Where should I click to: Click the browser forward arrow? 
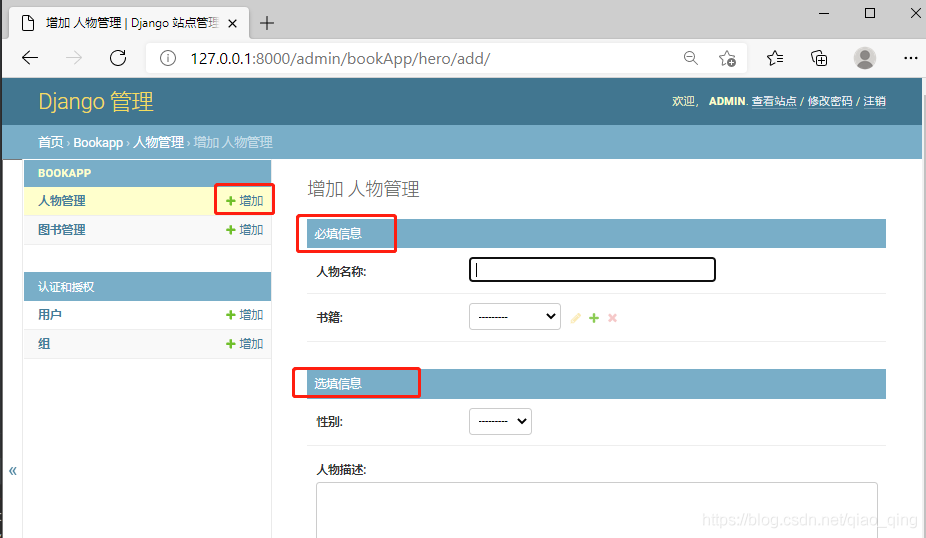click(74, 58)
